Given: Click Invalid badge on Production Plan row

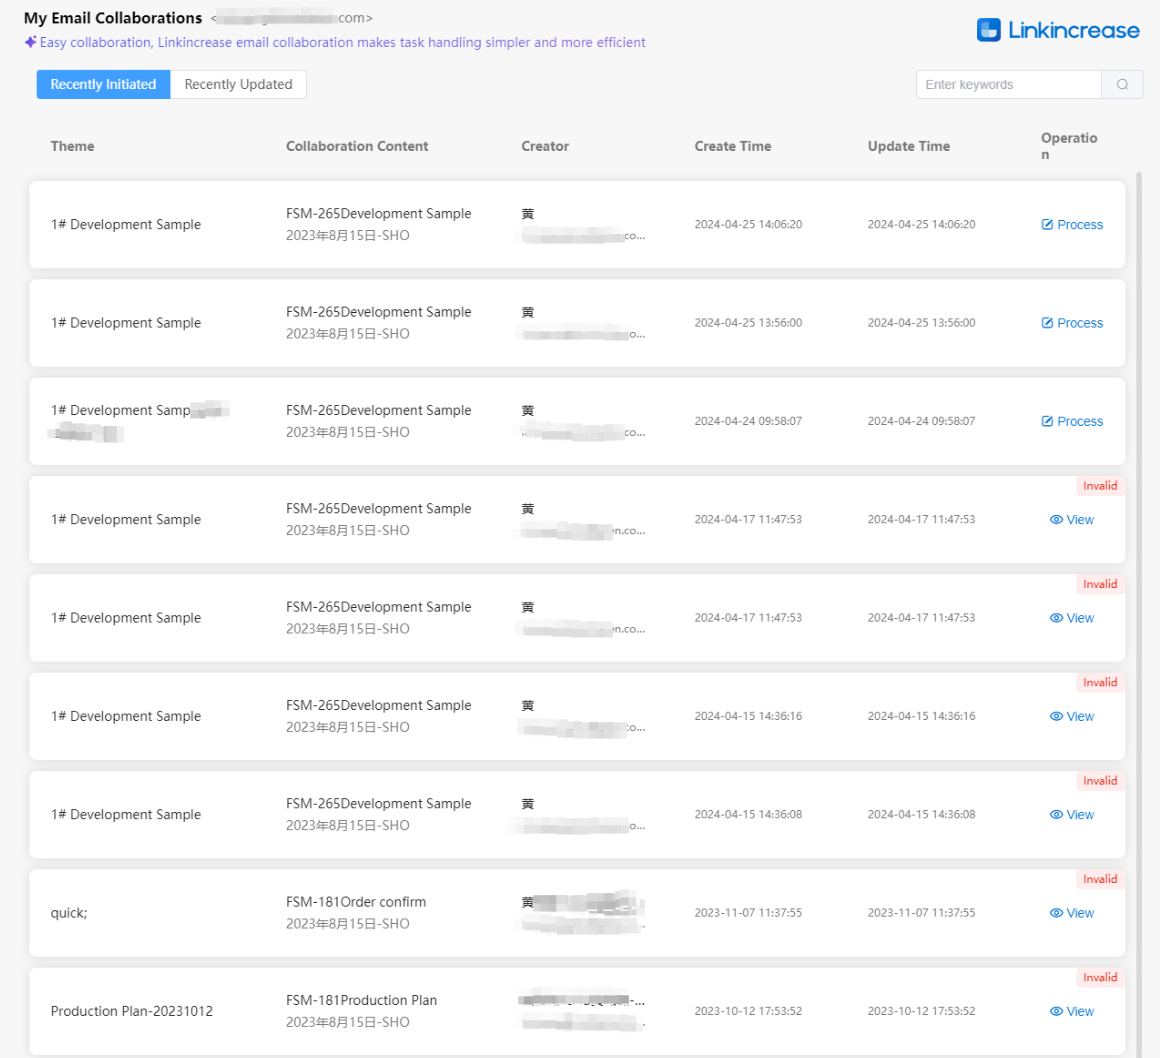Looking at the screenshot, I should click(1099, 978).
